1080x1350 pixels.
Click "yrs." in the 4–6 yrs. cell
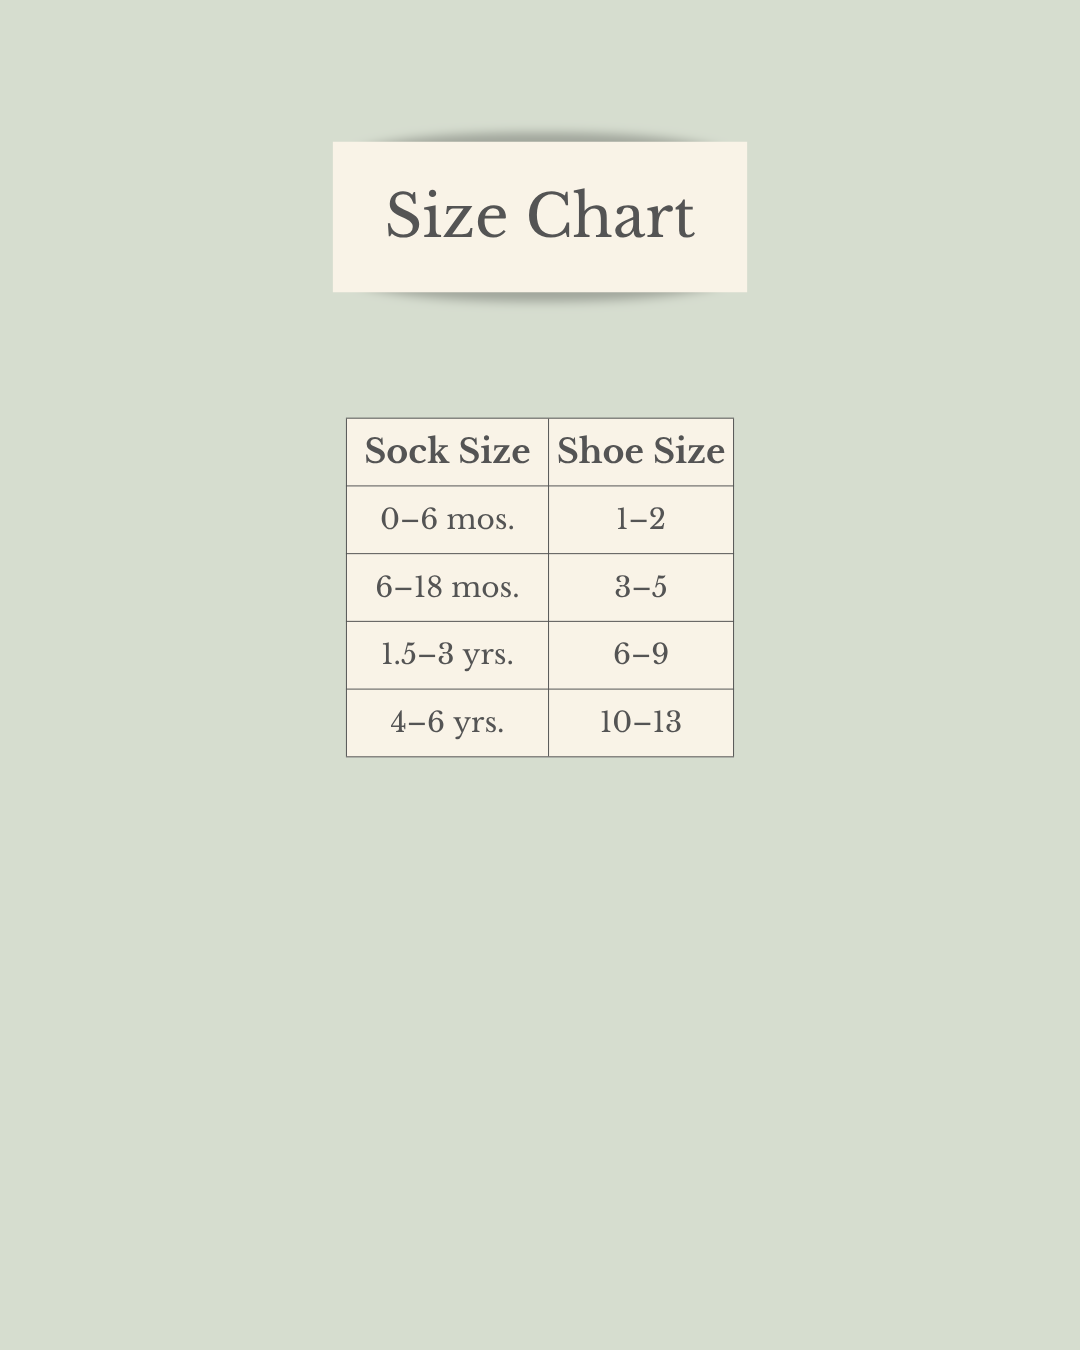point(478,723)
